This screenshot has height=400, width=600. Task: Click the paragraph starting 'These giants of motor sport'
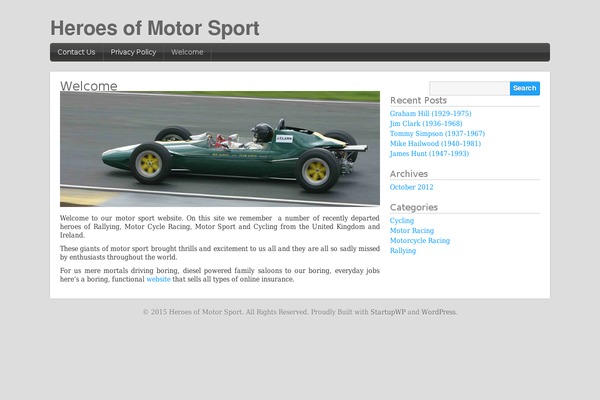click(220, 253)
